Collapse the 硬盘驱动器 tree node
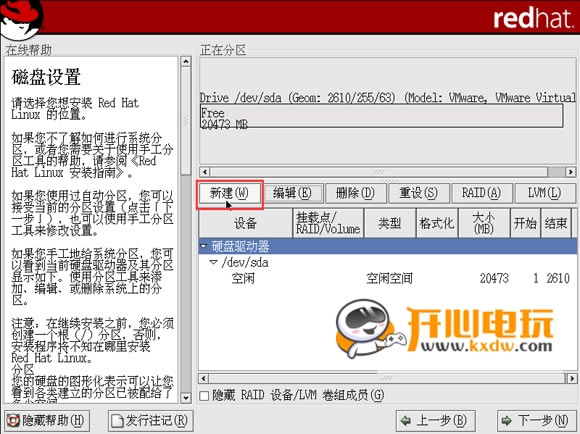The image size is (580, 434). (203, 246)
